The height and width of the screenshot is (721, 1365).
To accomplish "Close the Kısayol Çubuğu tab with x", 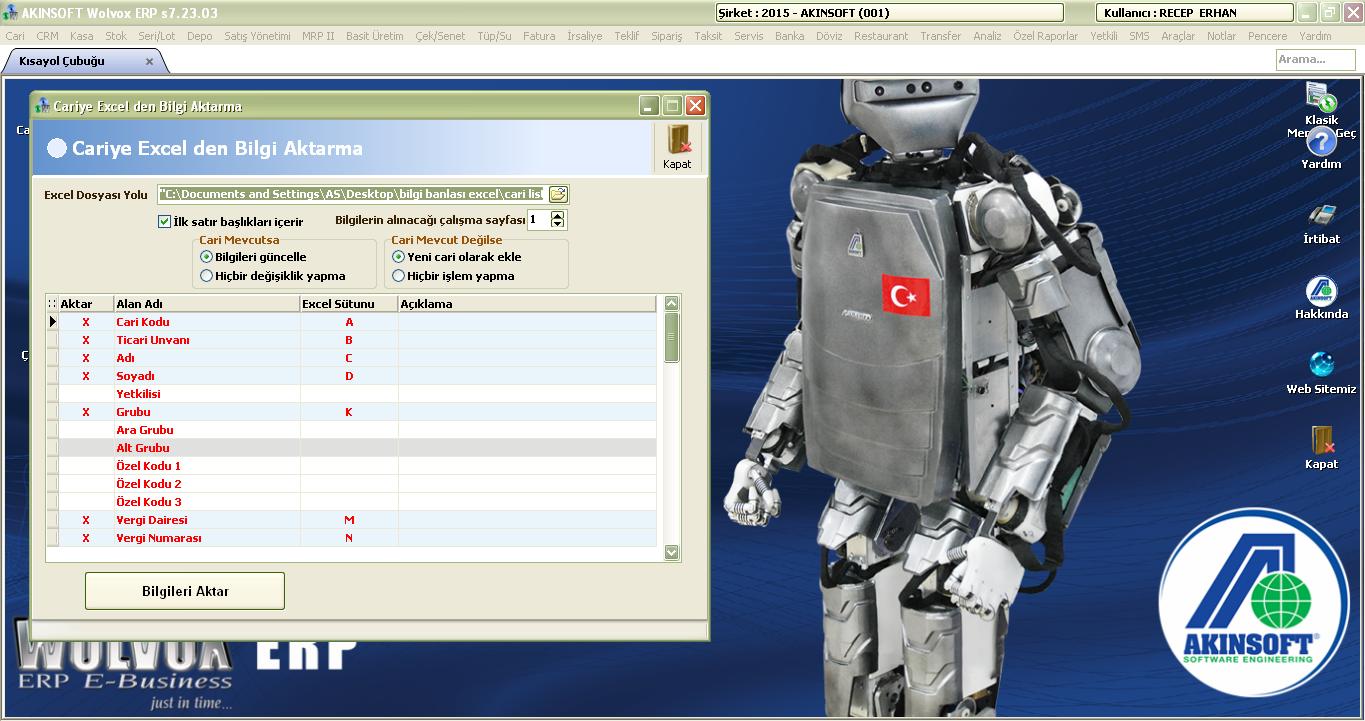I will coord(150,61).
